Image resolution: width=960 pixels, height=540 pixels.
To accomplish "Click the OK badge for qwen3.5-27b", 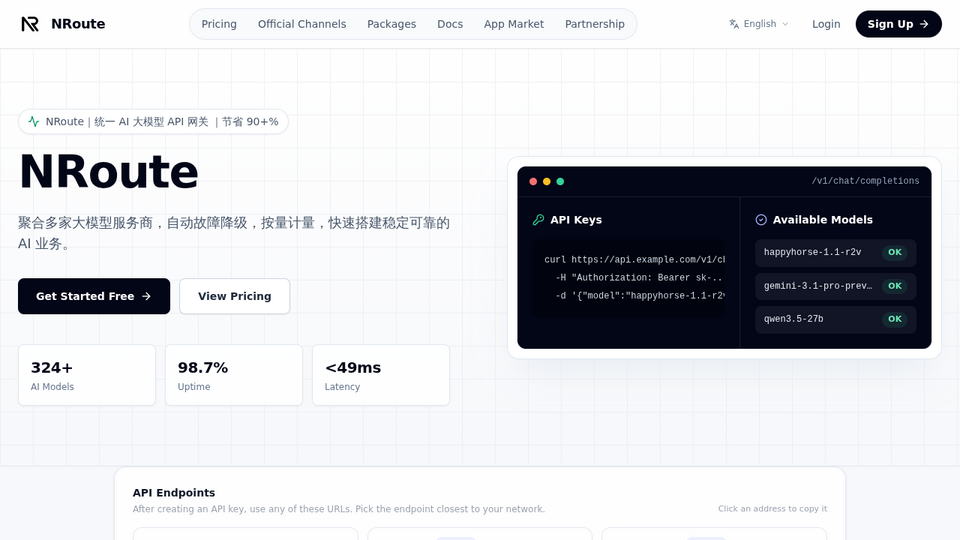I will point(895,319).
